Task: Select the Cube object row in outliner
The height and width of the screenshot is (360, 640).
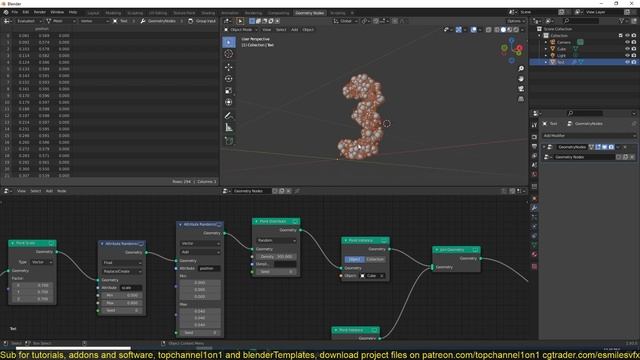Action: click(x=584, y=49)
